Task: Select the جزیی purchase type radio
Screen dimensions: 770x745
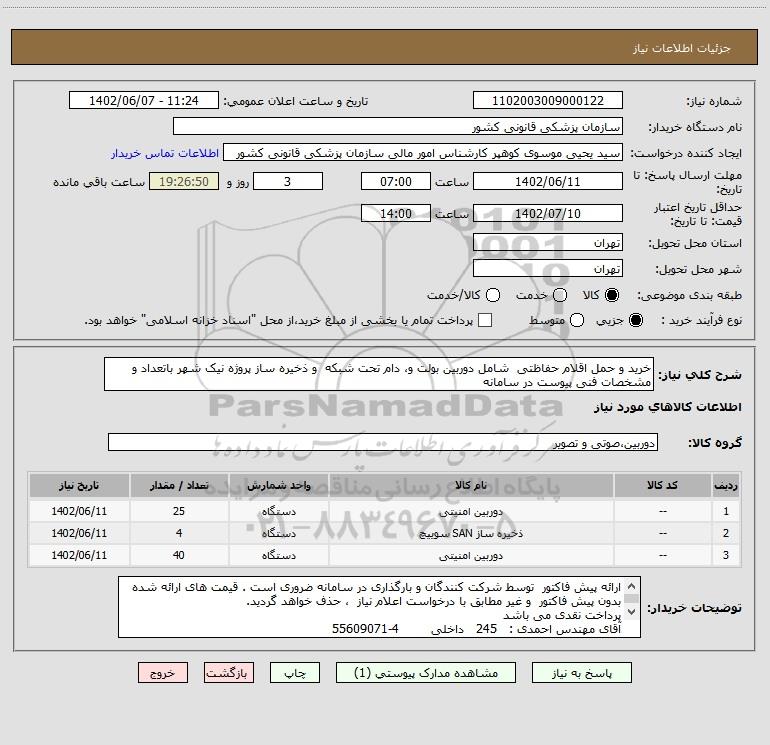Action: coord(636,320)
